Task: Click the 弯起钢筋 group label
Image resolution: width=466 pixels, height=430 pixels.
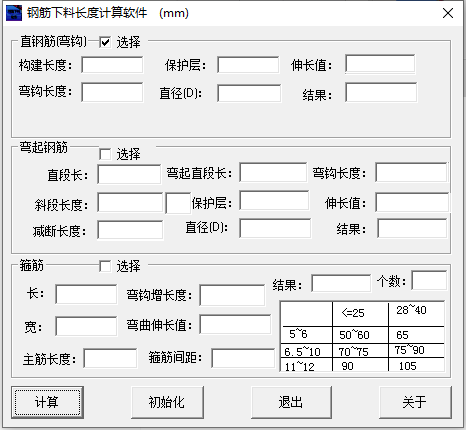Action: coord(43,147)
